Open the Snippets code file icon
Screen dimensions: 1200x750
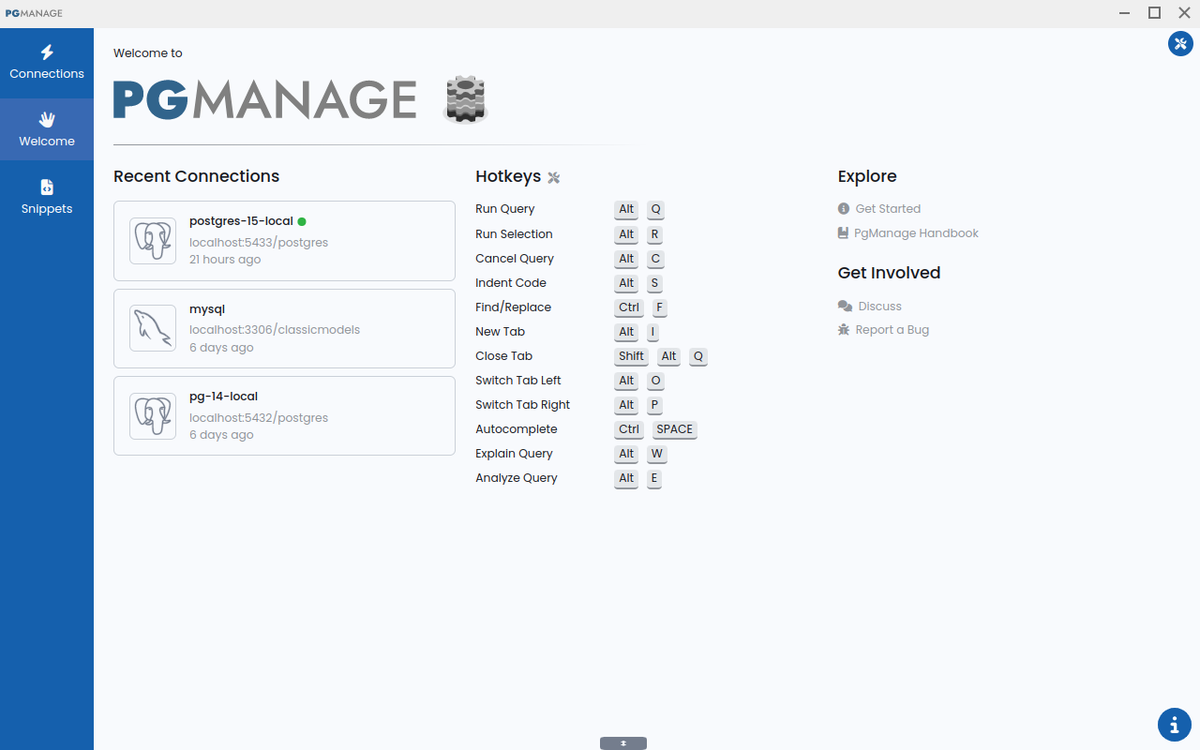[x=47, y=187]
